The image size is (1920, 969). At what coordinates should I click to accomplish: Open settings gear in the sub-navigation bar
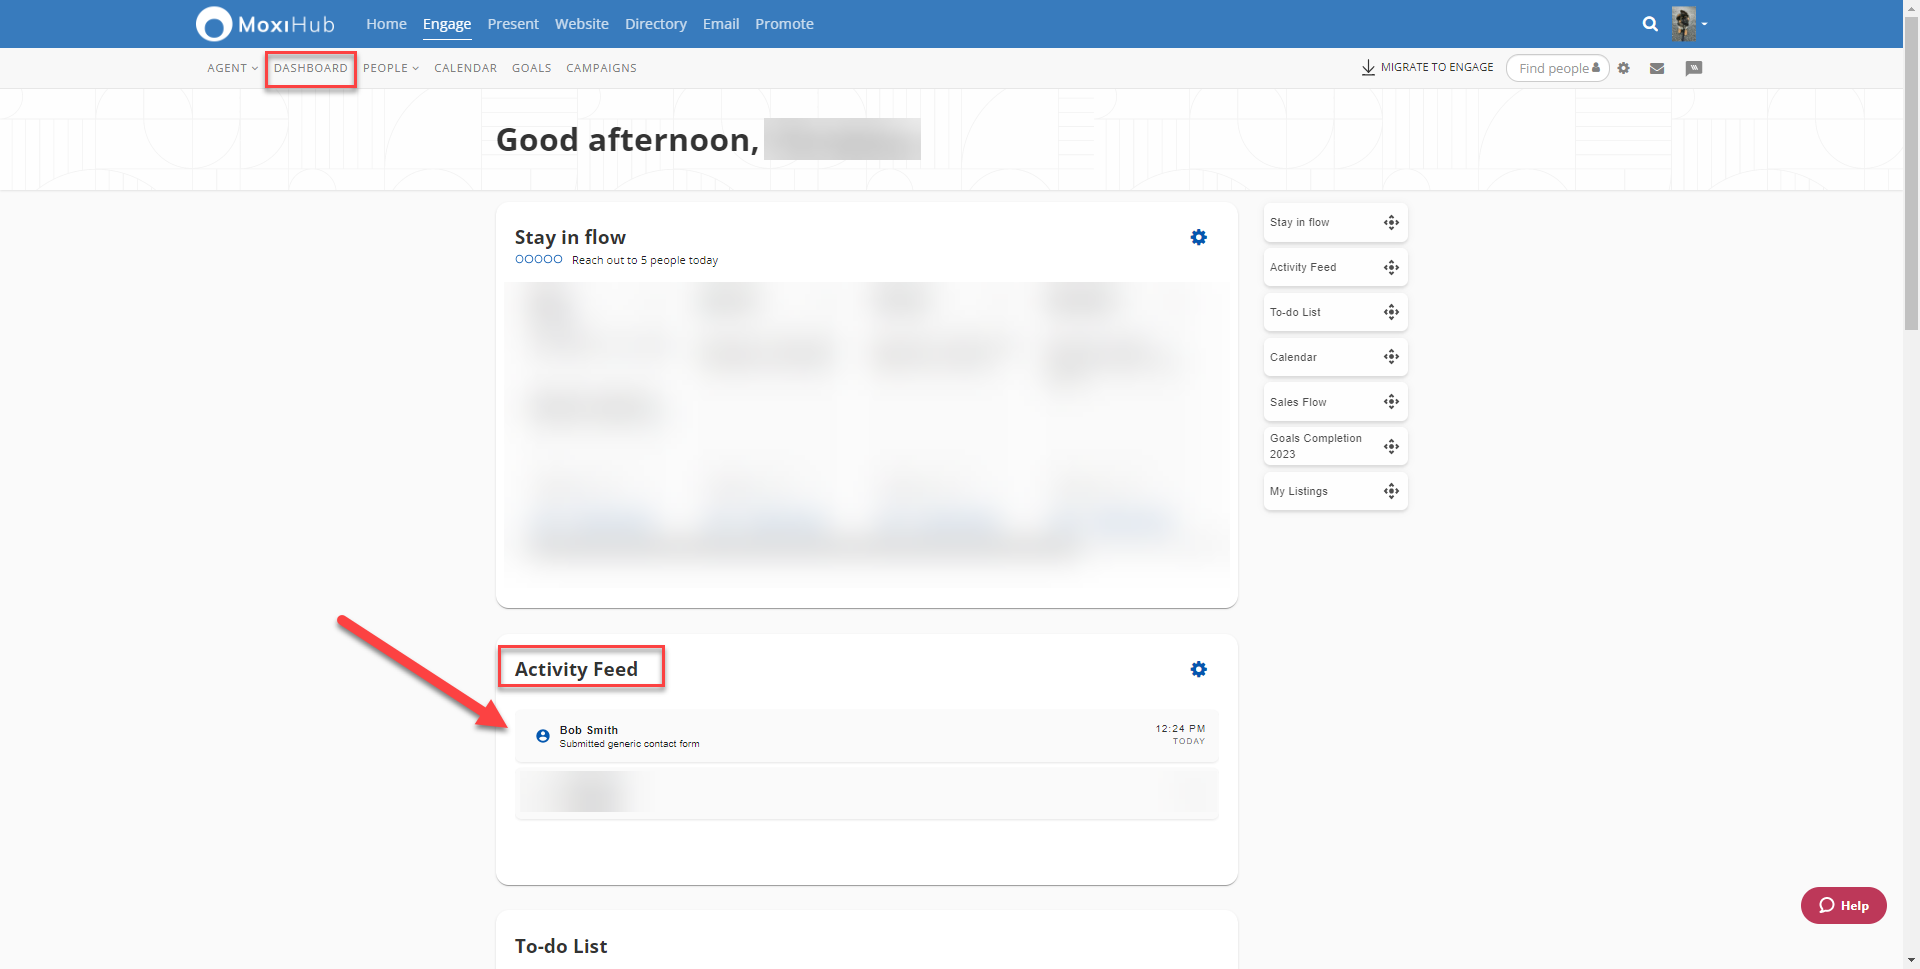[x=1624, y=68]
